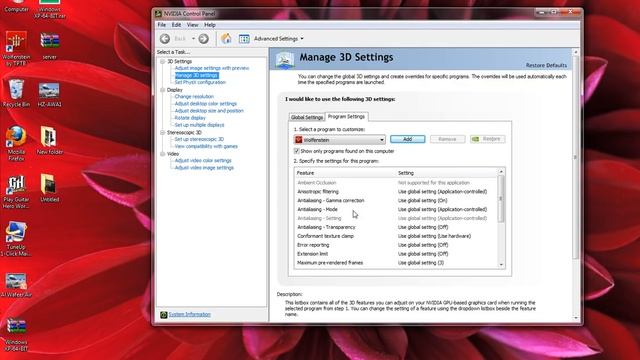The height and width of the screenshot is (360, 640).
Task: Click the feature list scrollbar thumb
Action: pyautogui.click(x=501, y=199)
